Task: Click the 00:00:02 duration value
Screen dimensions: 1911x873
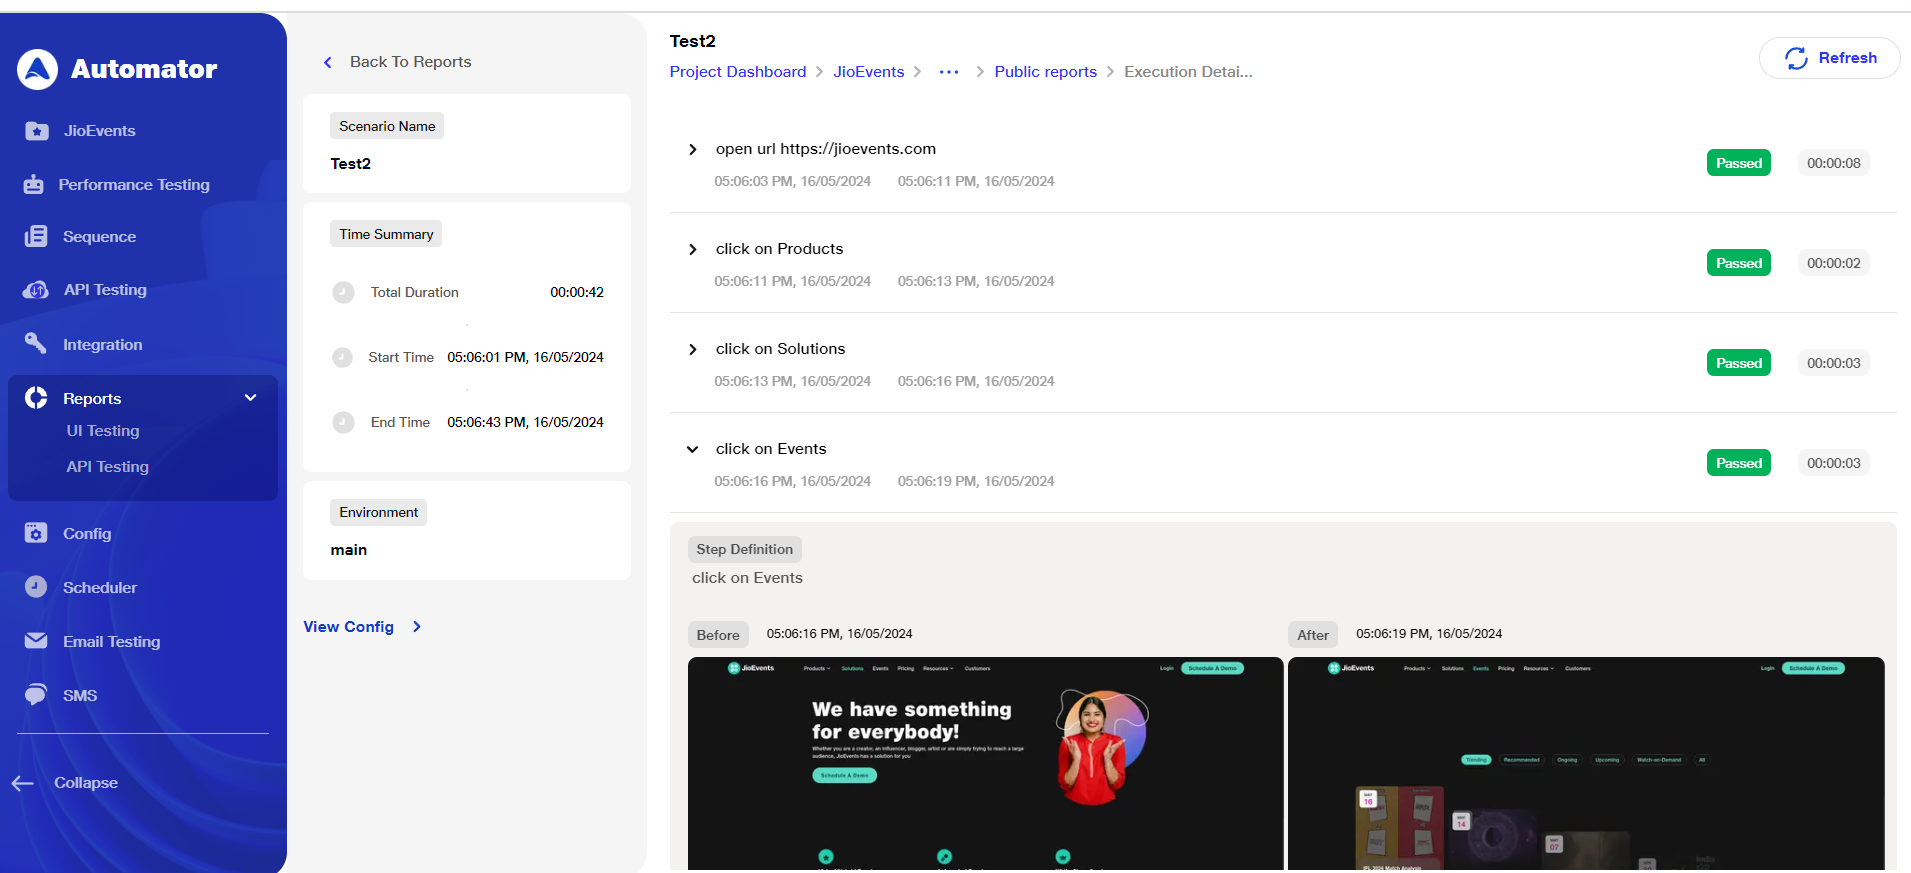Action: point(1833,263)
